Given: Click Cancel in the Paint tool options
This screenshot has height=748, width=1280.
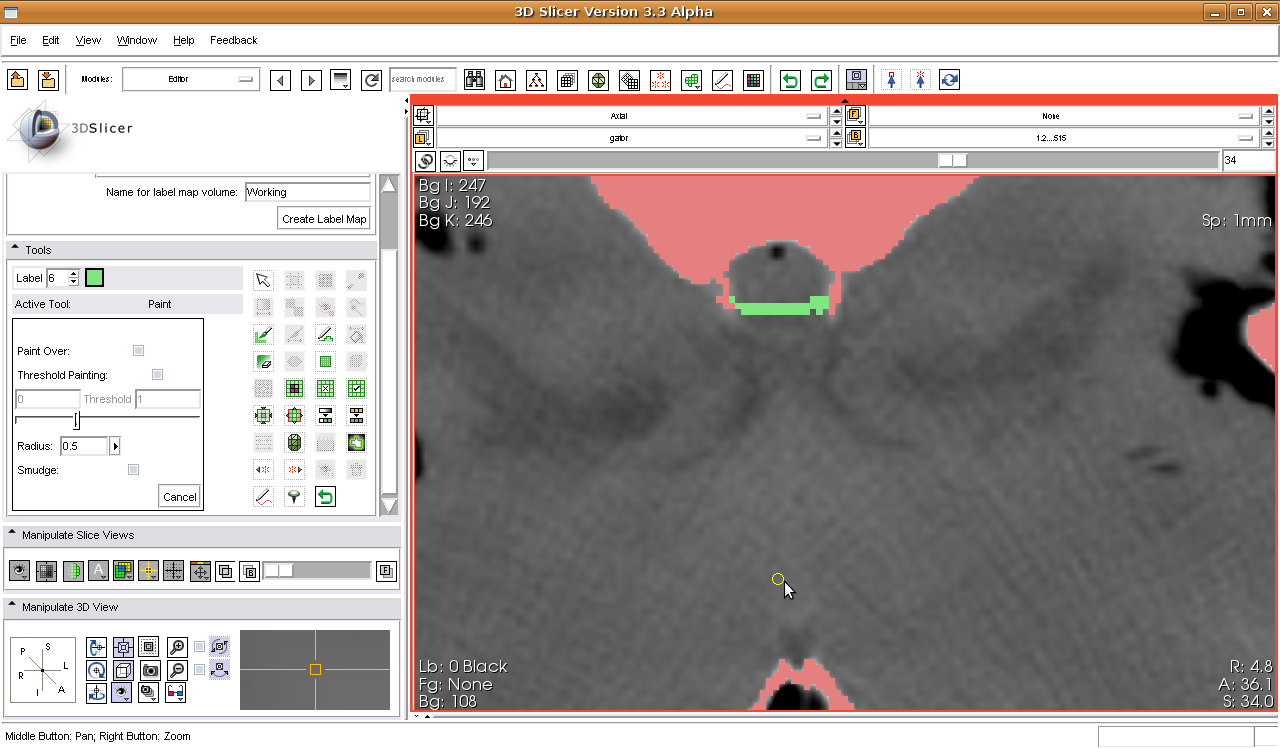Looking at the screenshot, I should (180, 496).
